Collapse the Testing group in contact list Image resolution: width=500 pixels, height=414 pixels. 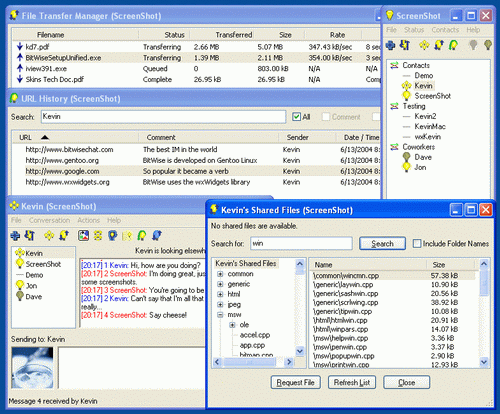pos(394,106)
